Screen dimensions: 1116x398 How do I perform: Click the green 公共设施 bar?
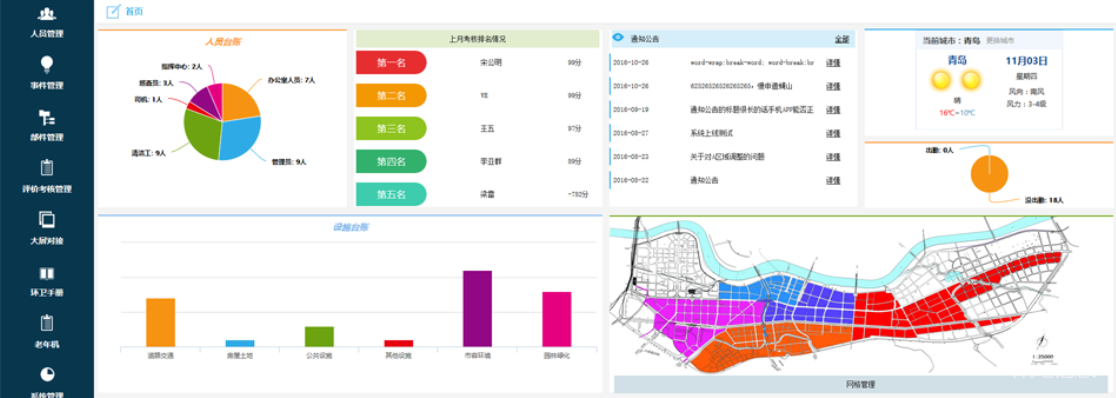point(319,337)
